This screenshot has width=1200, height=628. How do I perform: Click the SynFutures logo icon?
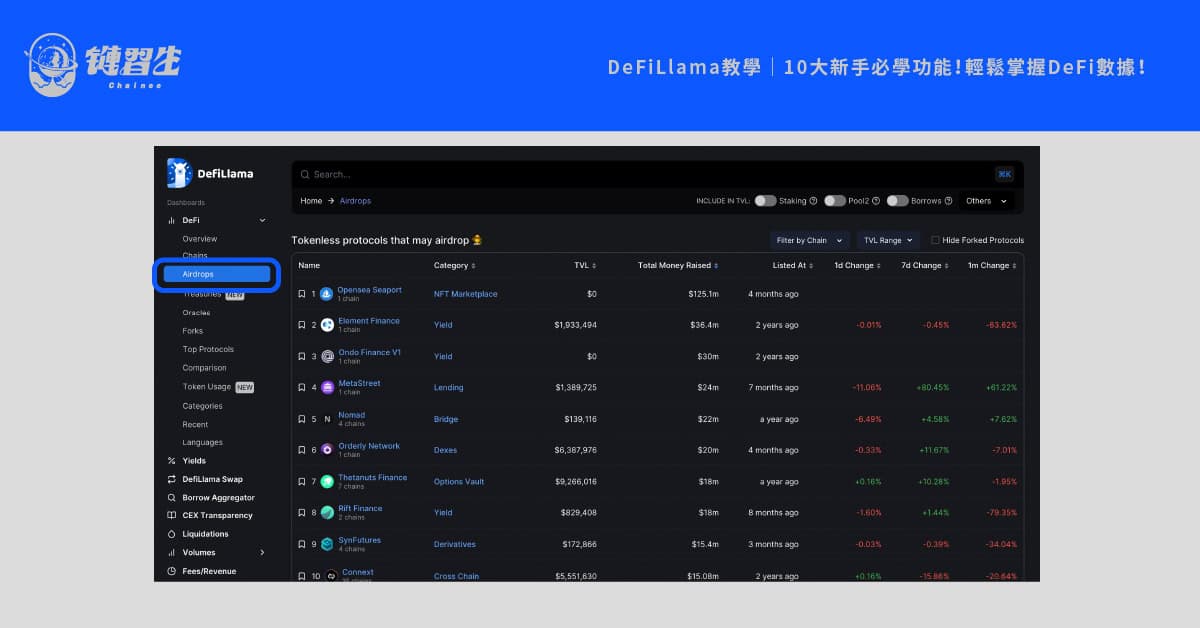click(327, 544)
